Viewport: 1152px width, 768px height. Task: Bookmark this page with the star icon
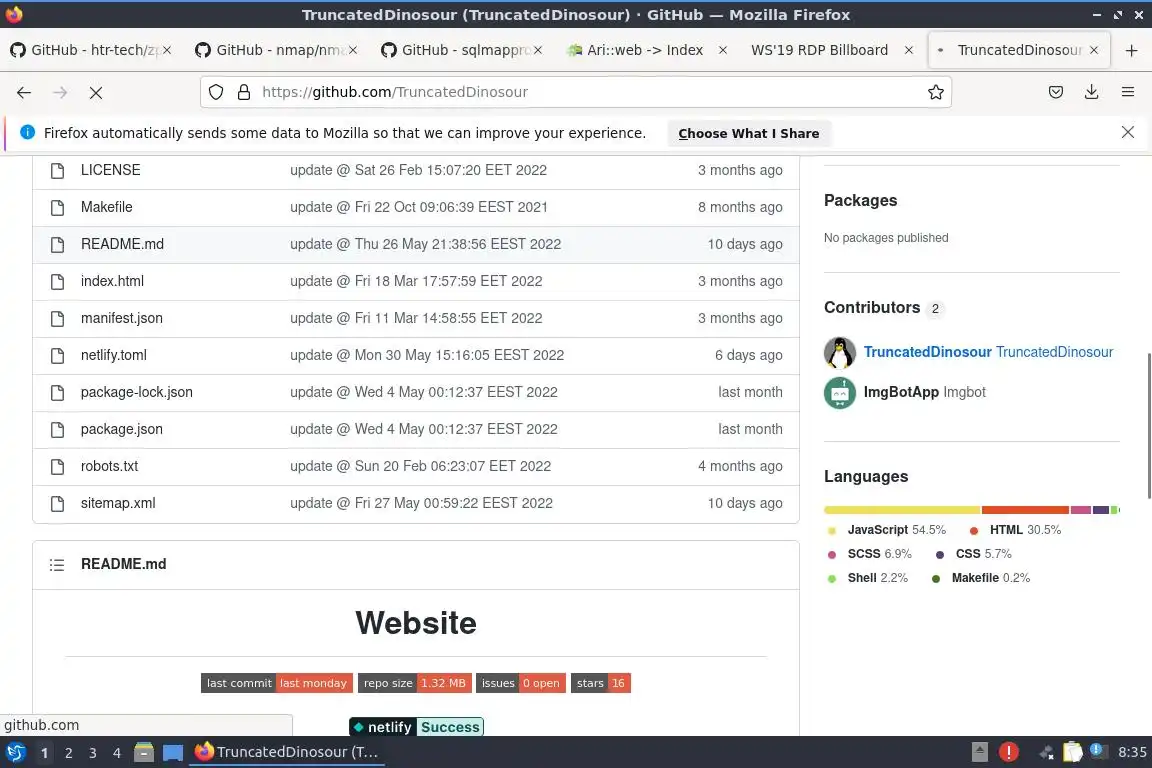(935, 92)
